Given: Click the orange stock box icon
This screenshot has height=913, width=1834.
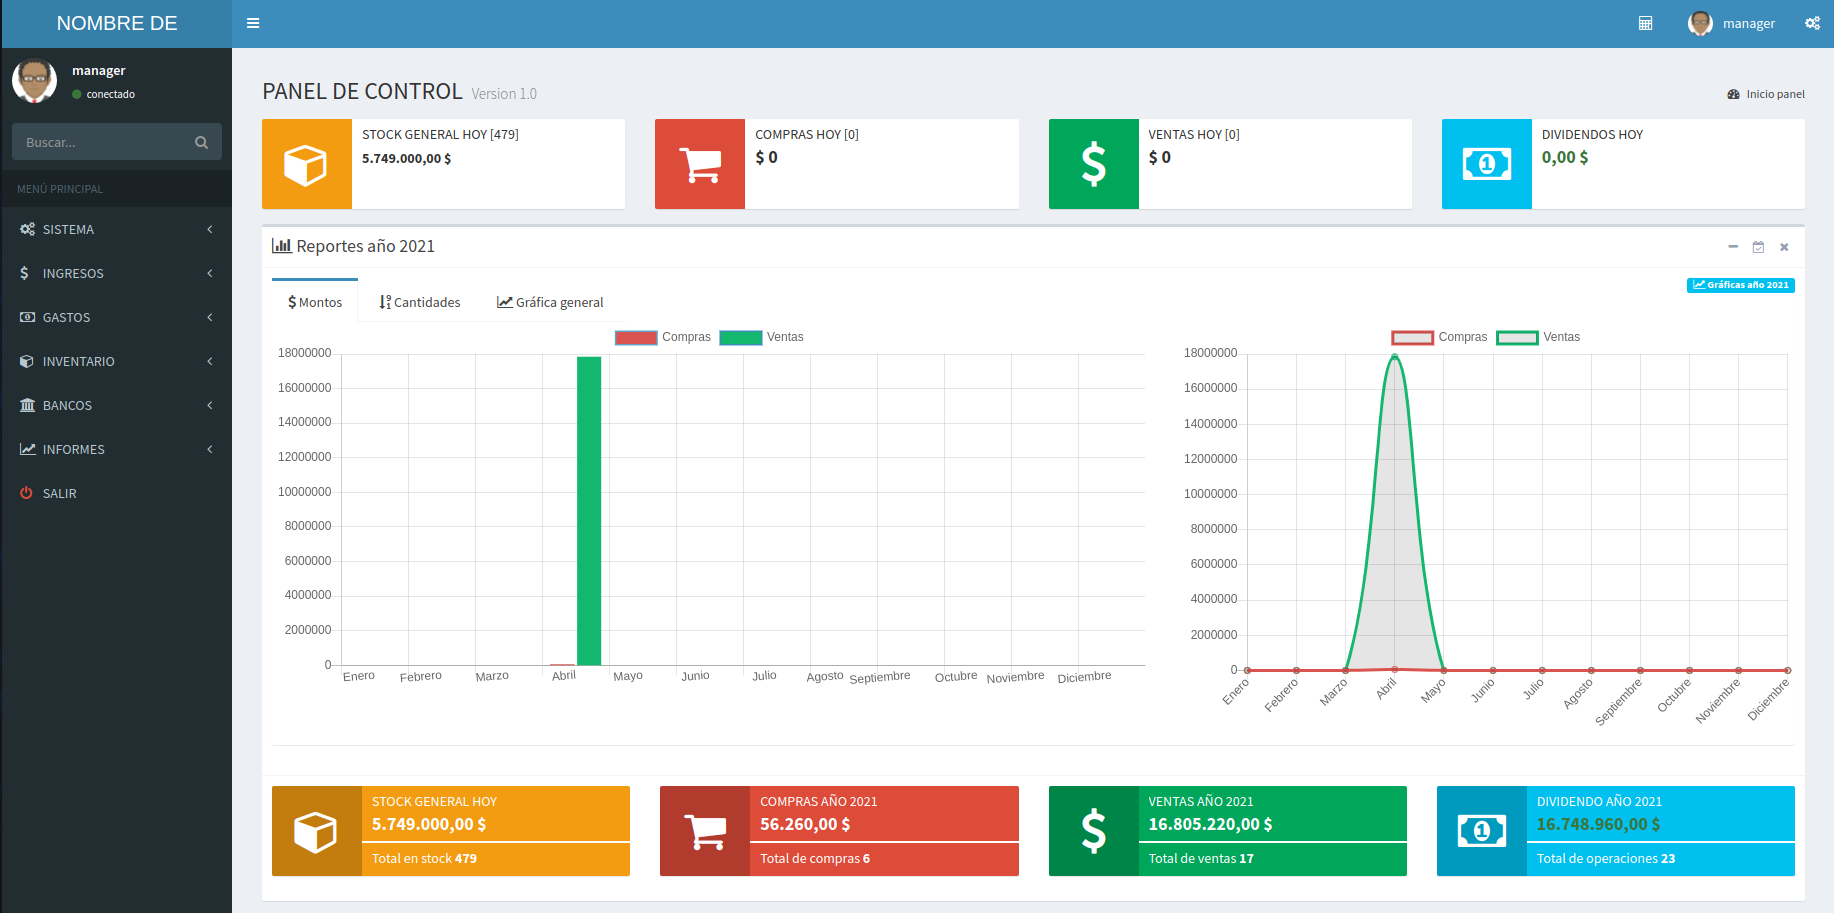Looking at the screenshot, I should click(306, 164).
